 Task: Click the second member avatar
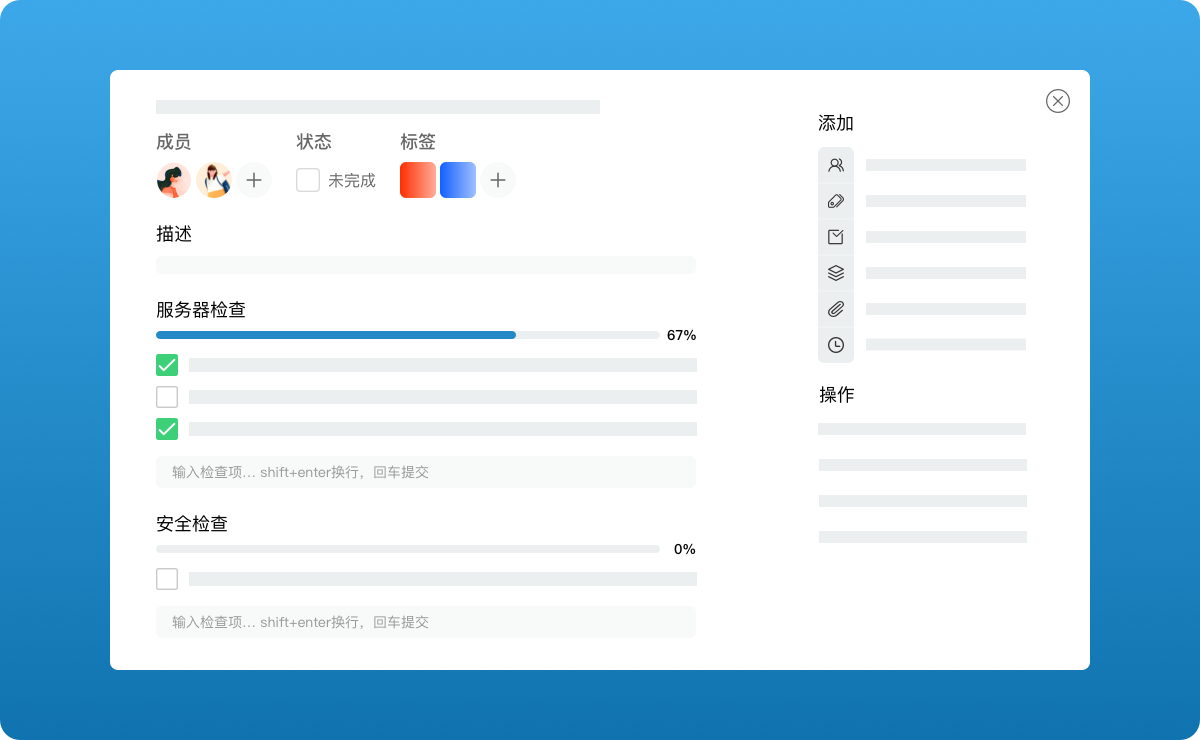[214, 180]
